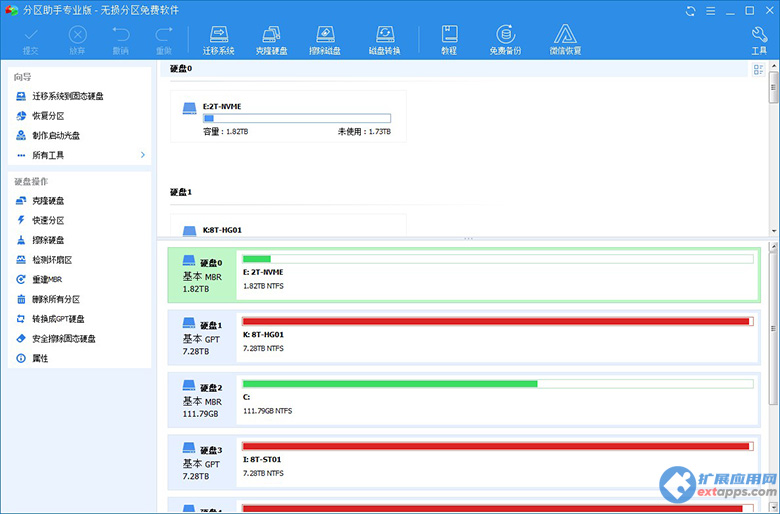Viewport: 780px width, 514px height.
Task: Click 所有工具 dots icon
Action: tap(21, 155)
